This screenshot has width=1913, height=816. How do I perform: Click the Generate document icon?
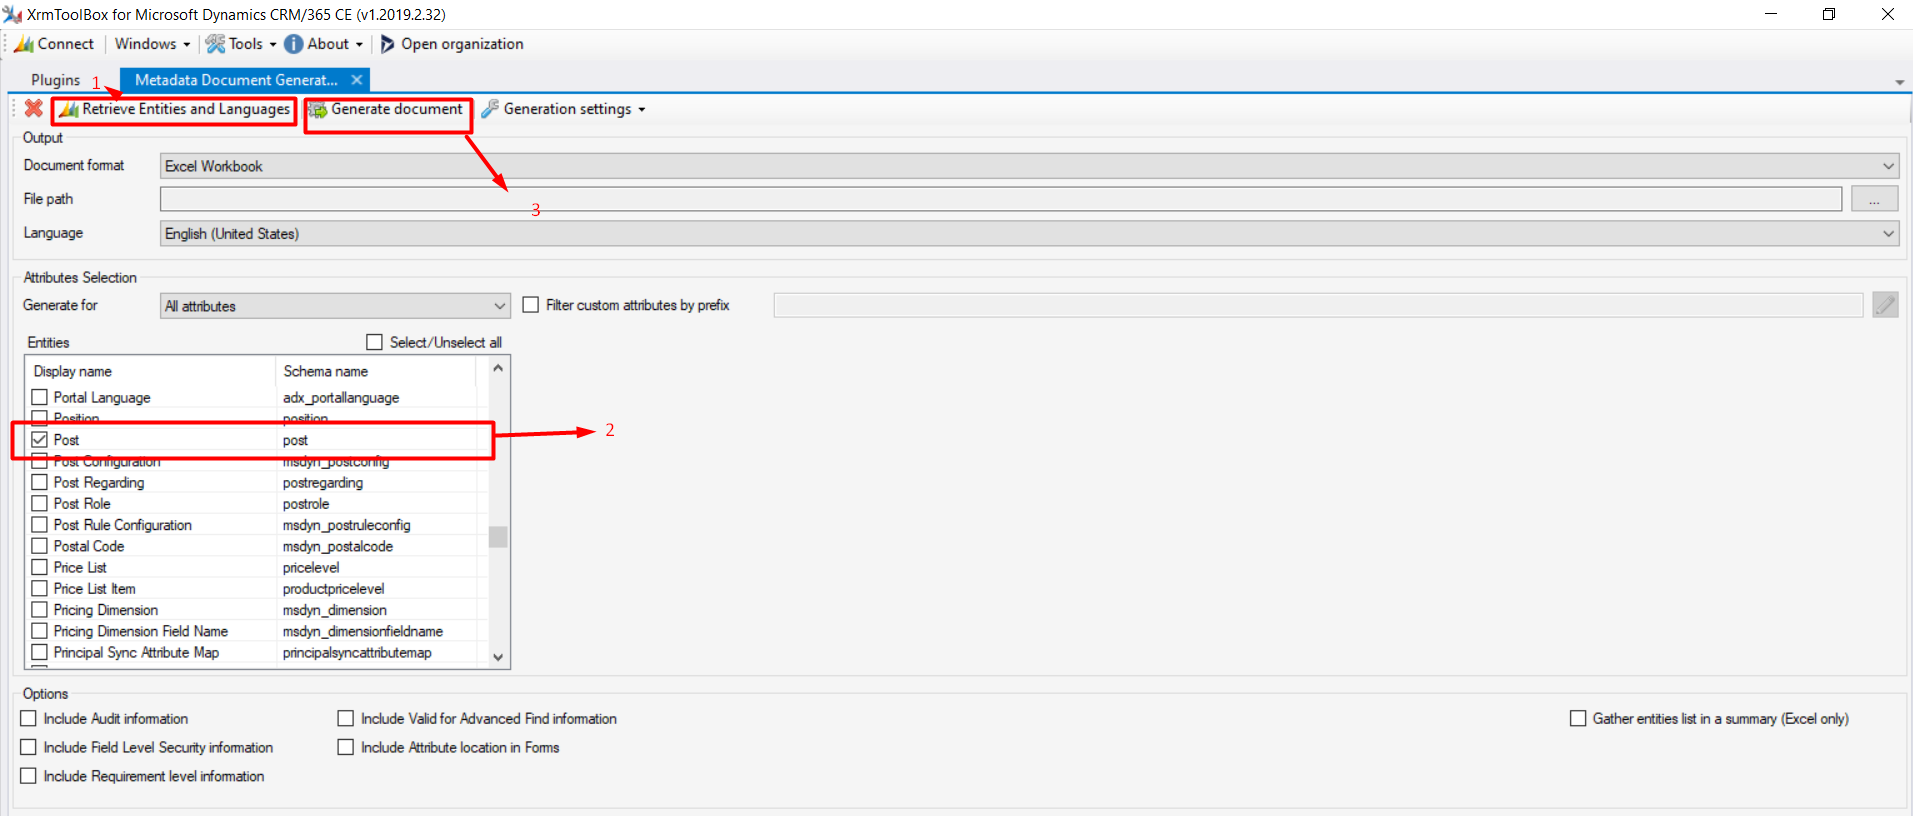tap(318, 110)
